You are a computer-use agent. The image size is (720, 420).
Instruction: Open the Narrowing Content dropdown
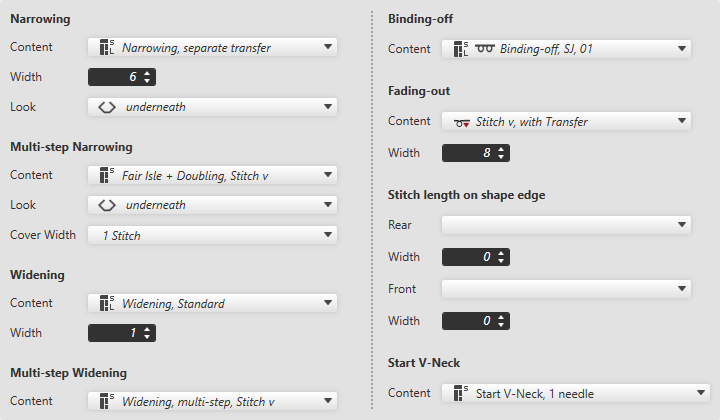[x=329, y=47]
